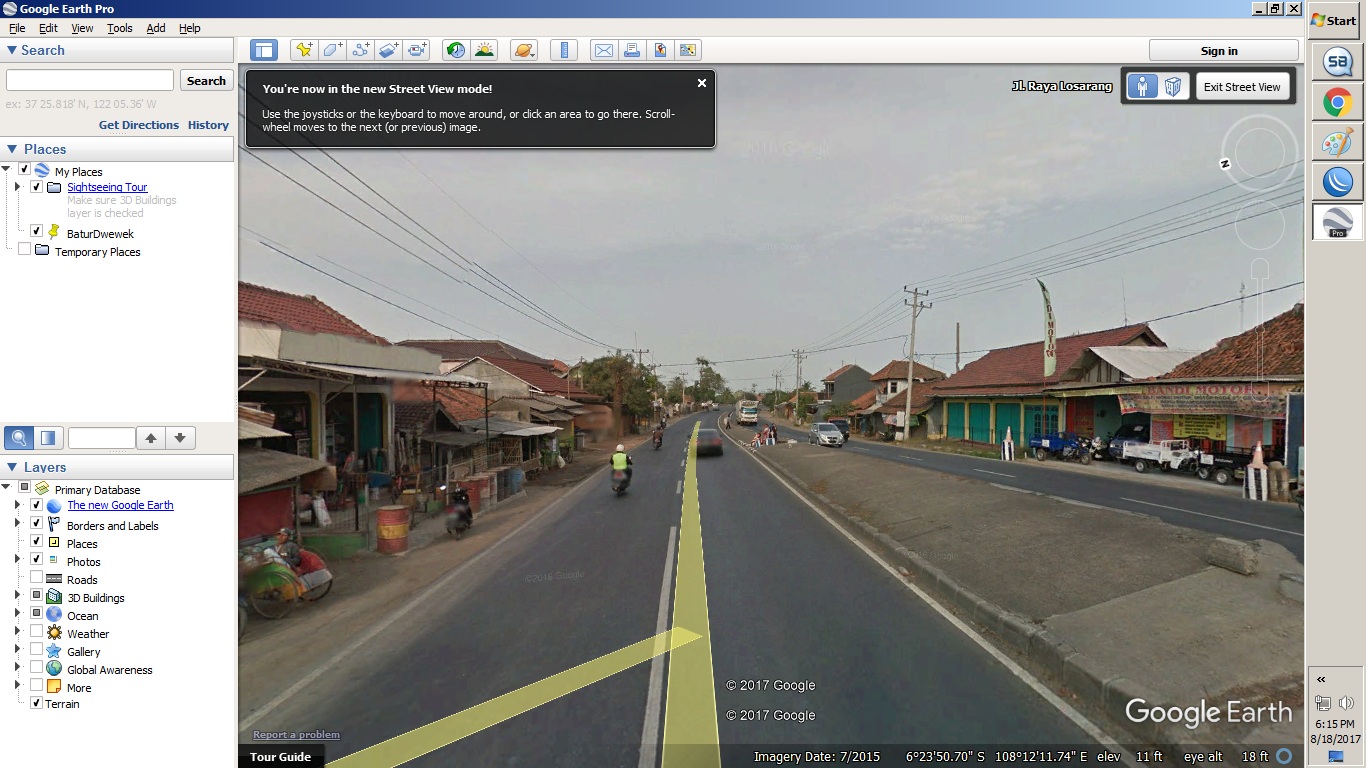Click Exit Street View button
Screen dimensions: 1366x768
(x=1242, y=87)
